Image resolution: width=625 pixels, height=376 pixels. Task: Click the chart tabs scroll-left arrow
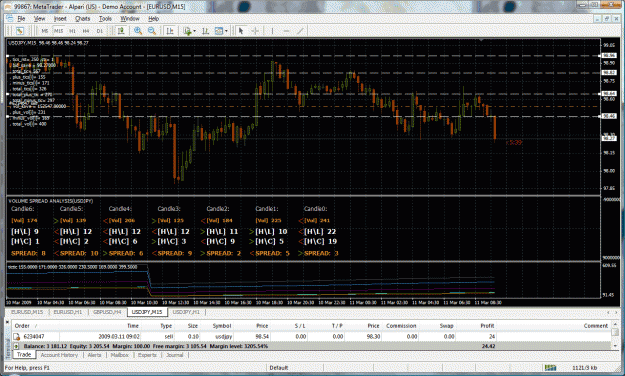coord(608,312)
